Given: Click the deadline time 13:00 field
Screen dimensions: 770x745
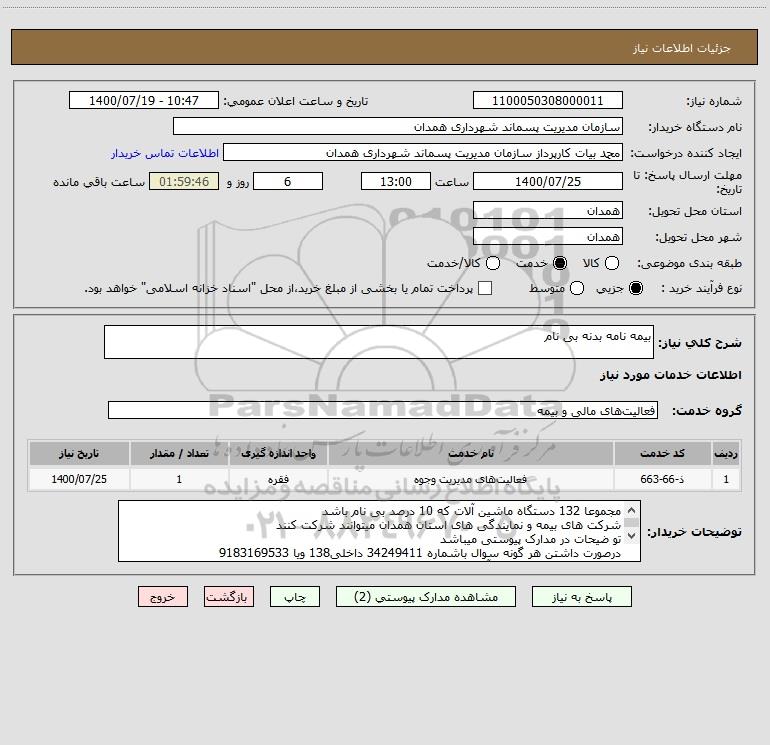Looking at the screenshot, I should pos(396,181).
